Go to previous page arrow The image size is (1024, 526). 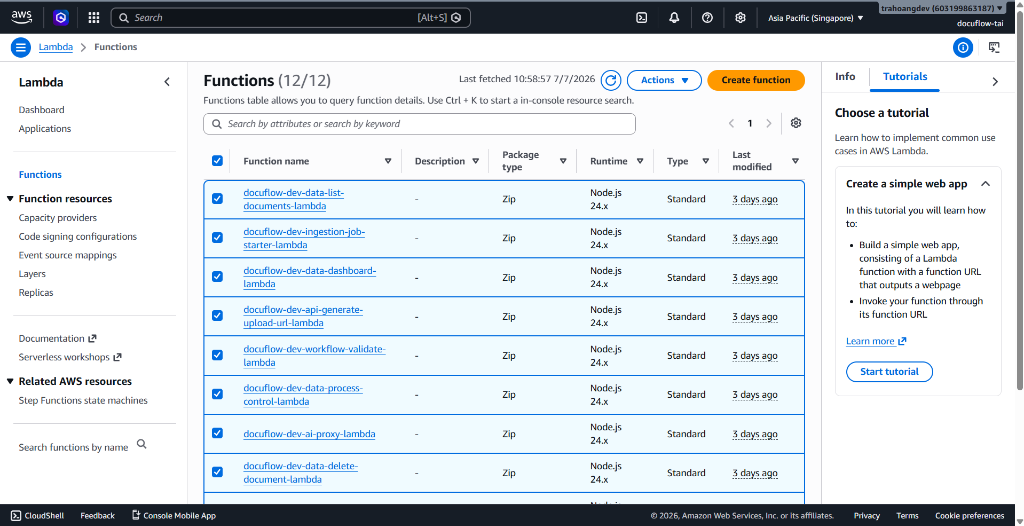(x=731, y=123)
